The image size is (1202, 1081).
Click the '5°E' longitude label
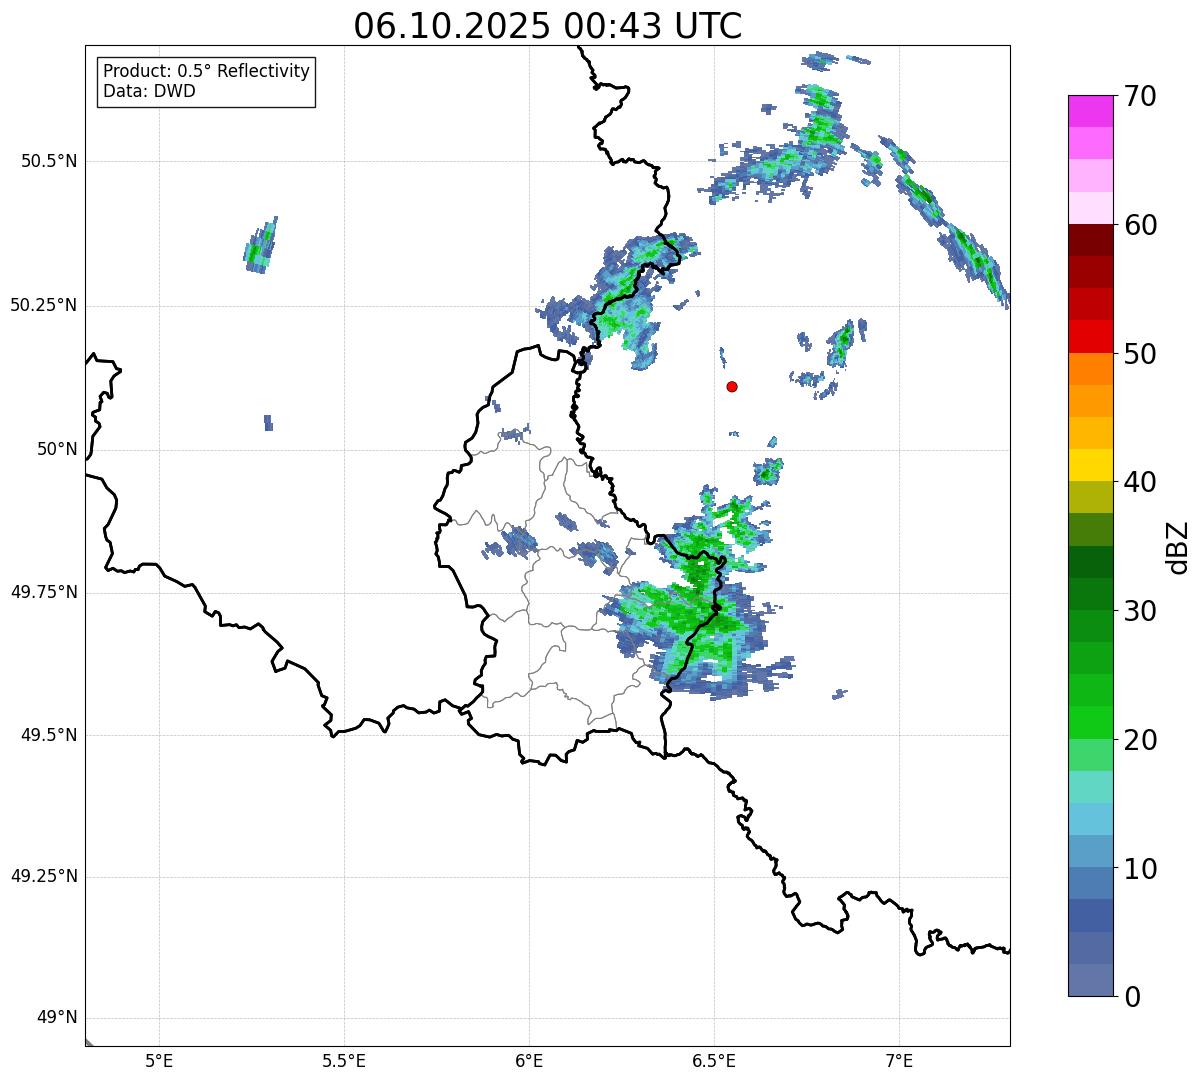click(x=159, y=1061)
